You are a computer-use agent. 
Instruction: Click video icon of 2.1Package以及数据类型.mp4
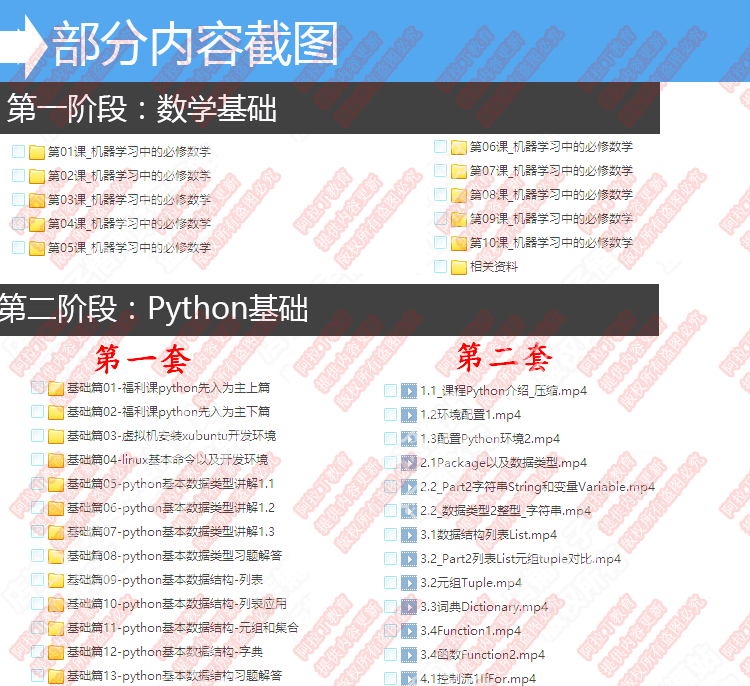point(408,463)
